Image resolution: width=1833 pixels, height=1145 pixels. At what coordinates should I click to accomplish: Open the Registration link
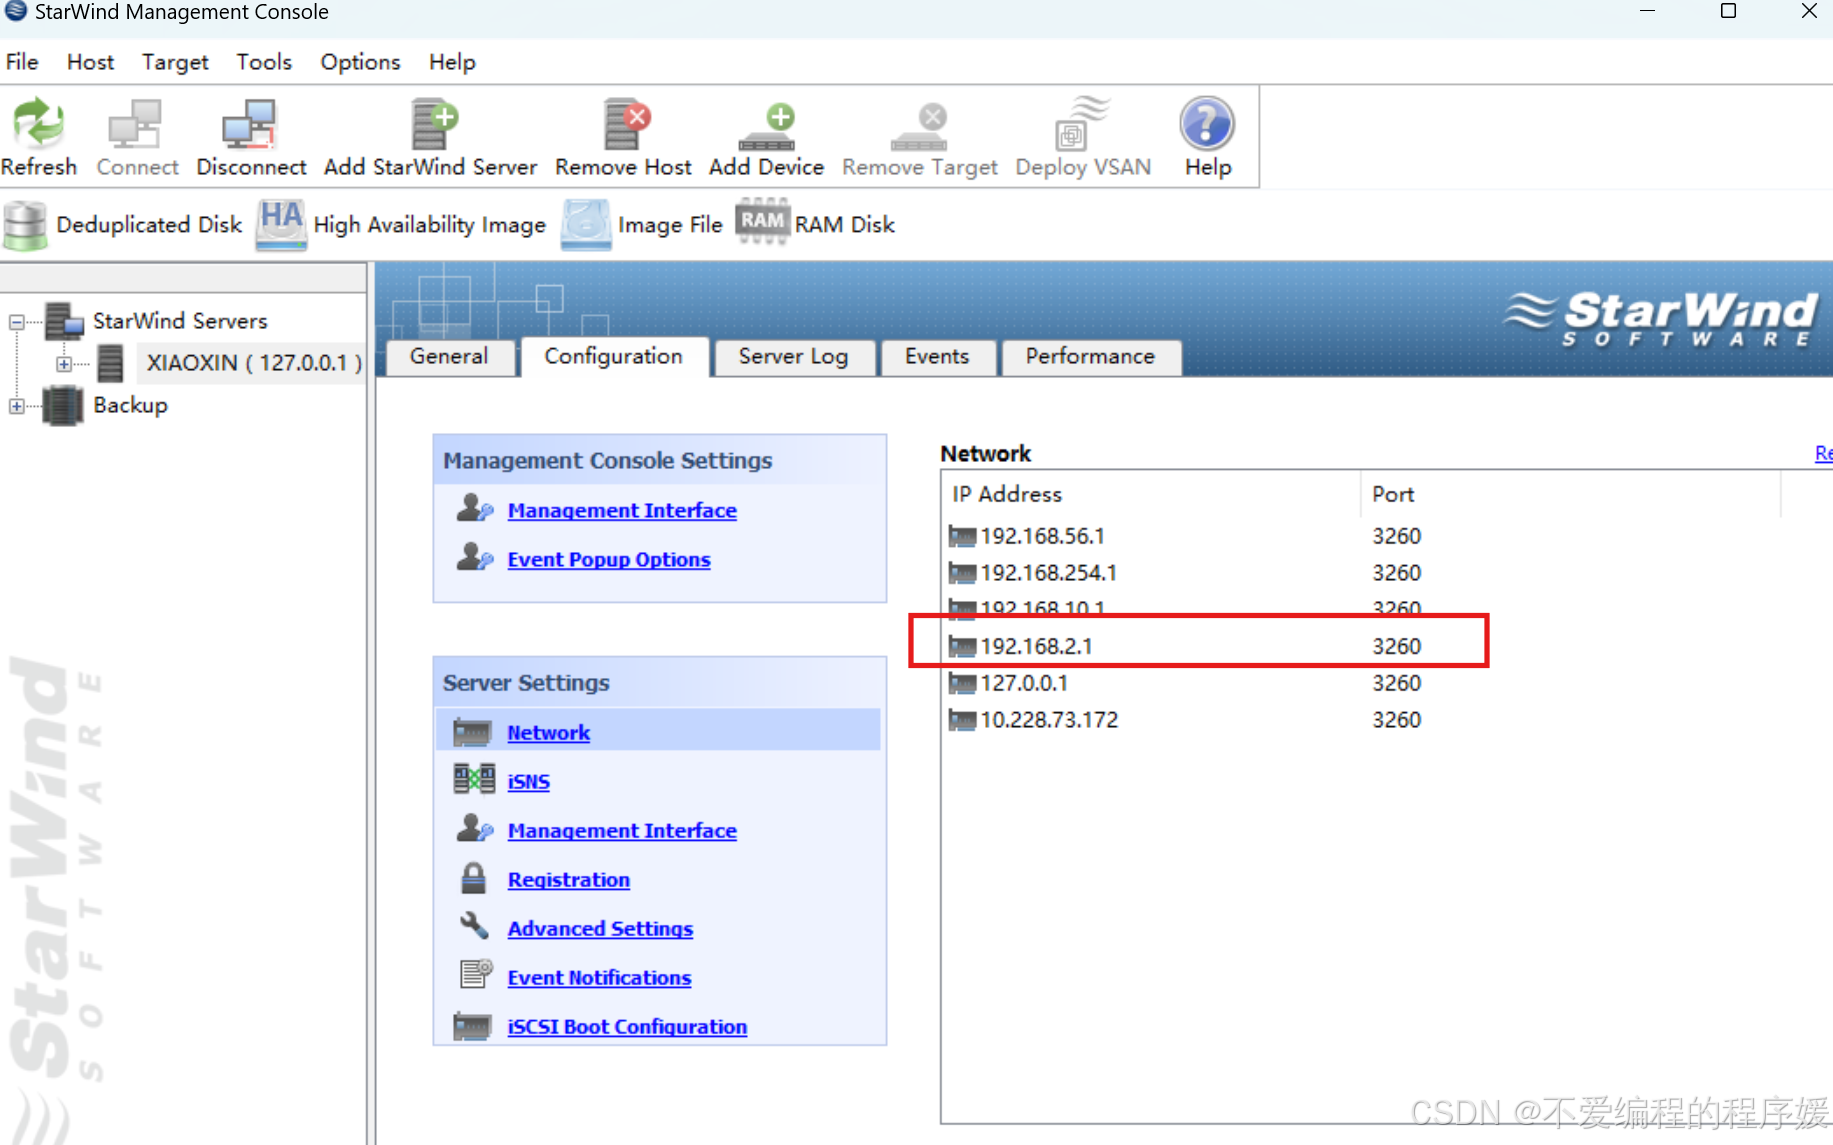(569, 880)
